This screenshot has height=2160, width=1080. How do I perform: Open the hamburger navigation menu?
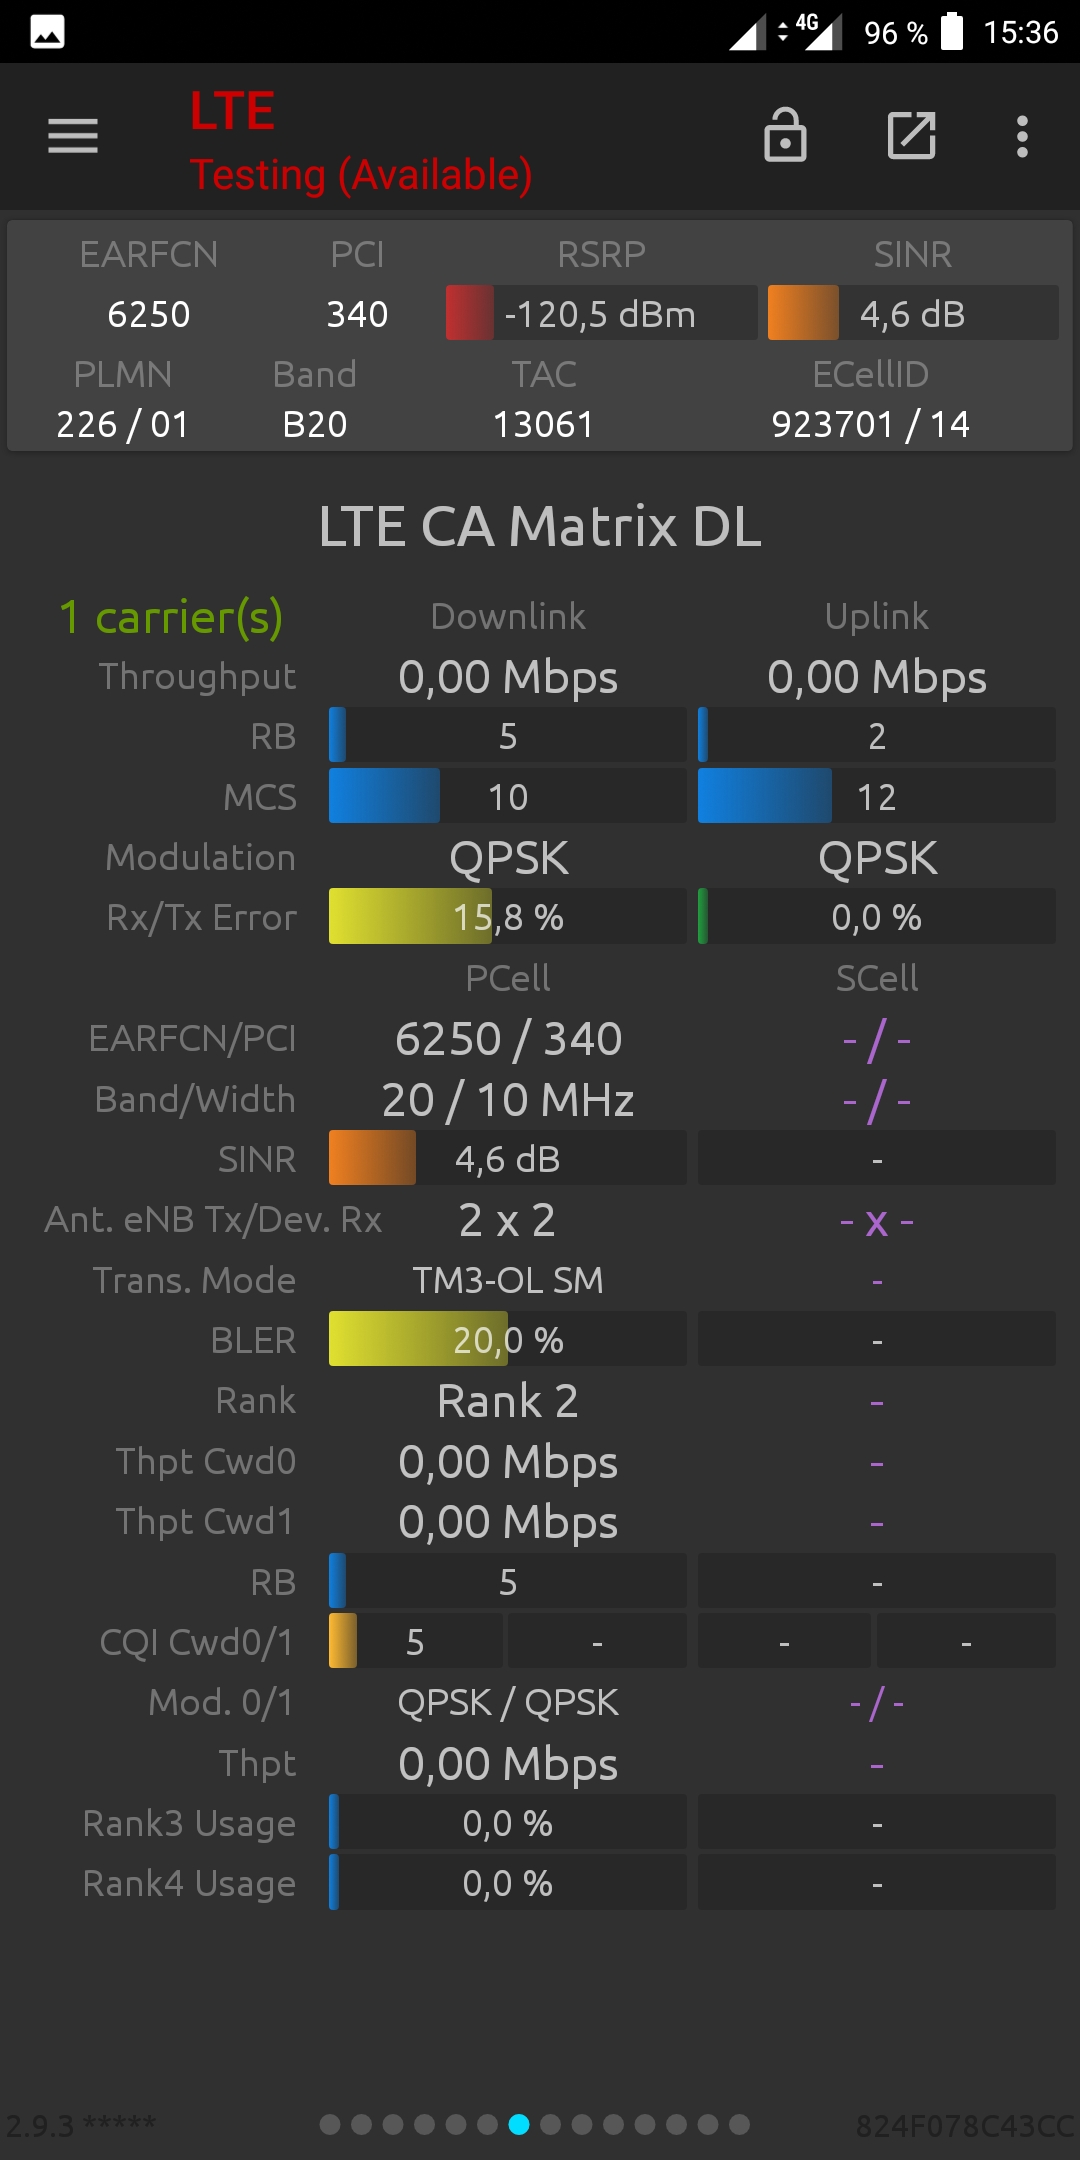click(x=73, y=136)
